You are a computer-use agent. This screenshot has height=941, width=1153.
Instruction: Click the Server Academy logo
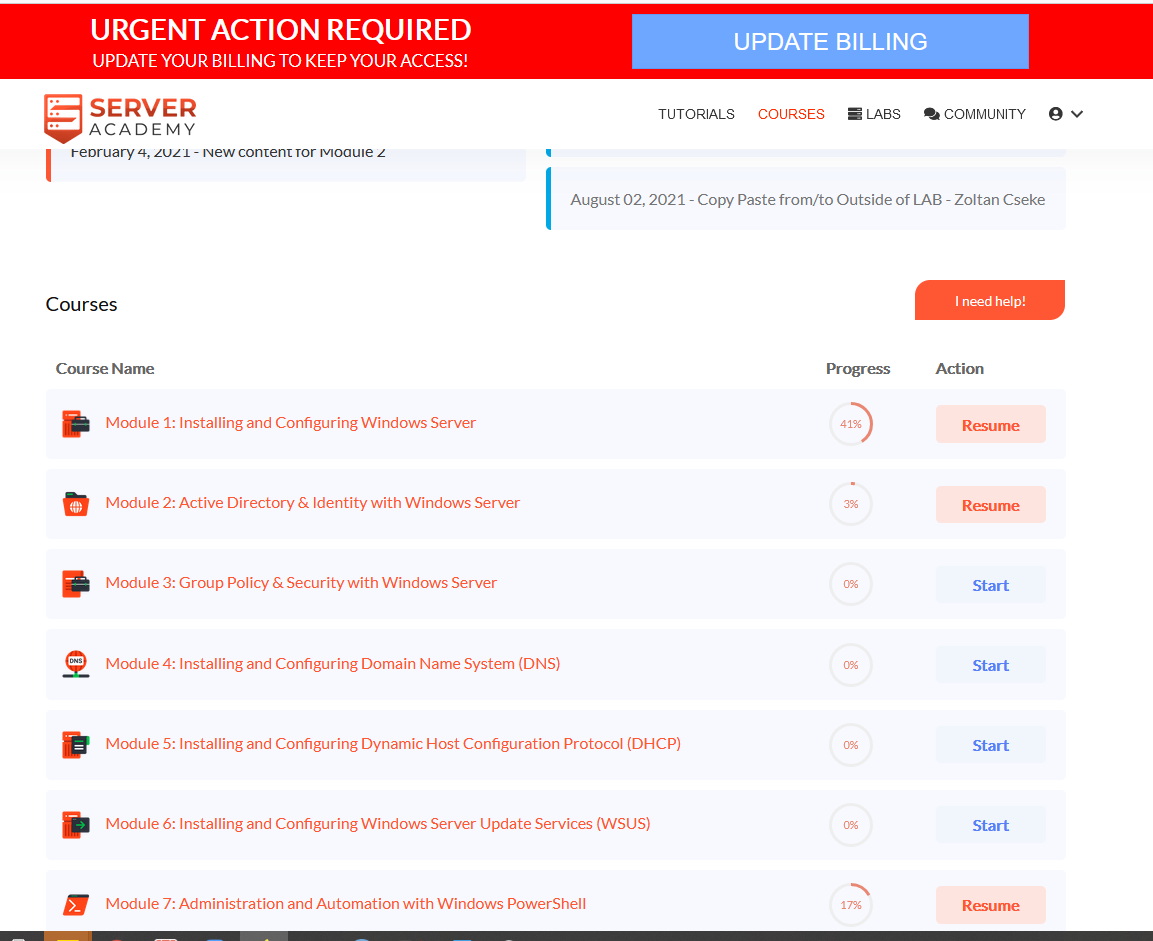tap(120, 116)
